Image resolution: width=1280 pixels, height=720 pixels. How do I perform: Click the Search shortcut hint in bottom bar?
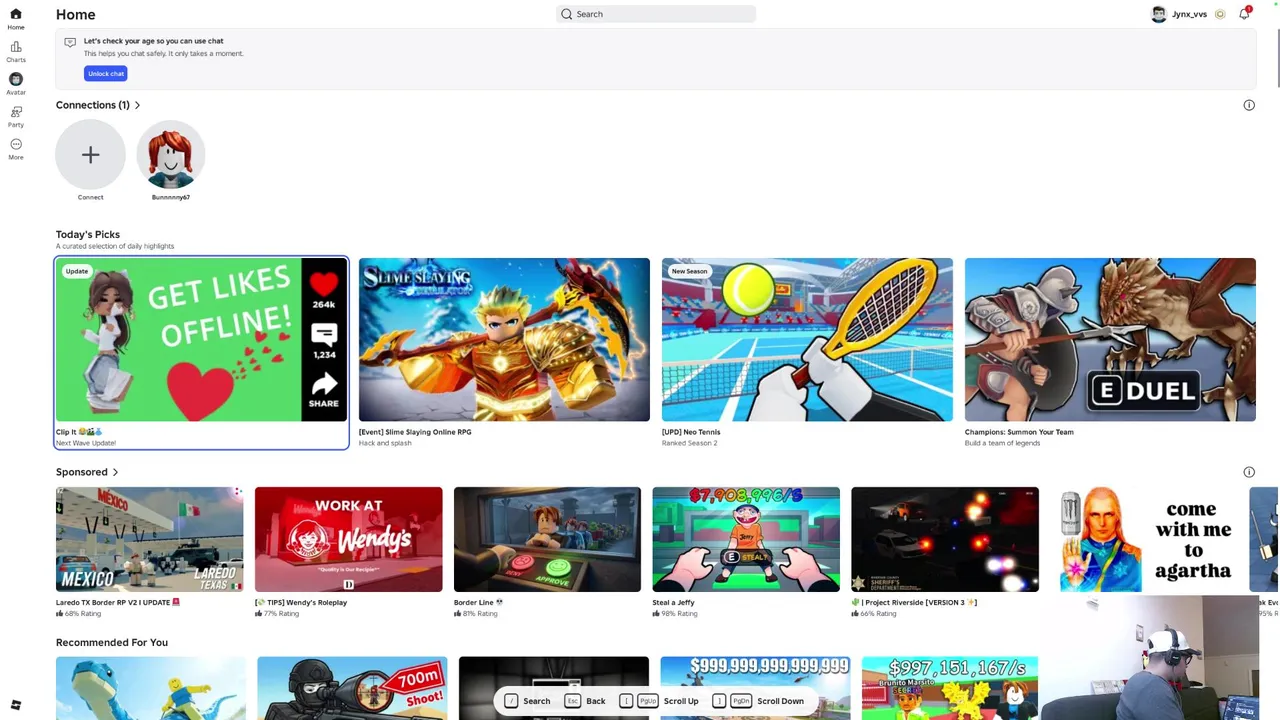pyautogui.click(x=527, y=701)
